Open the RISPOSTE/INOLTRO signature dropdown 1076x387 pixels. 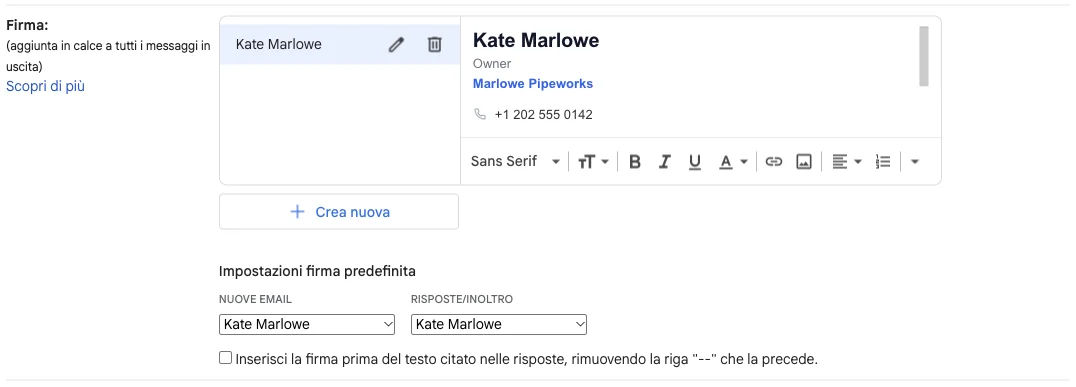[499, 325]
